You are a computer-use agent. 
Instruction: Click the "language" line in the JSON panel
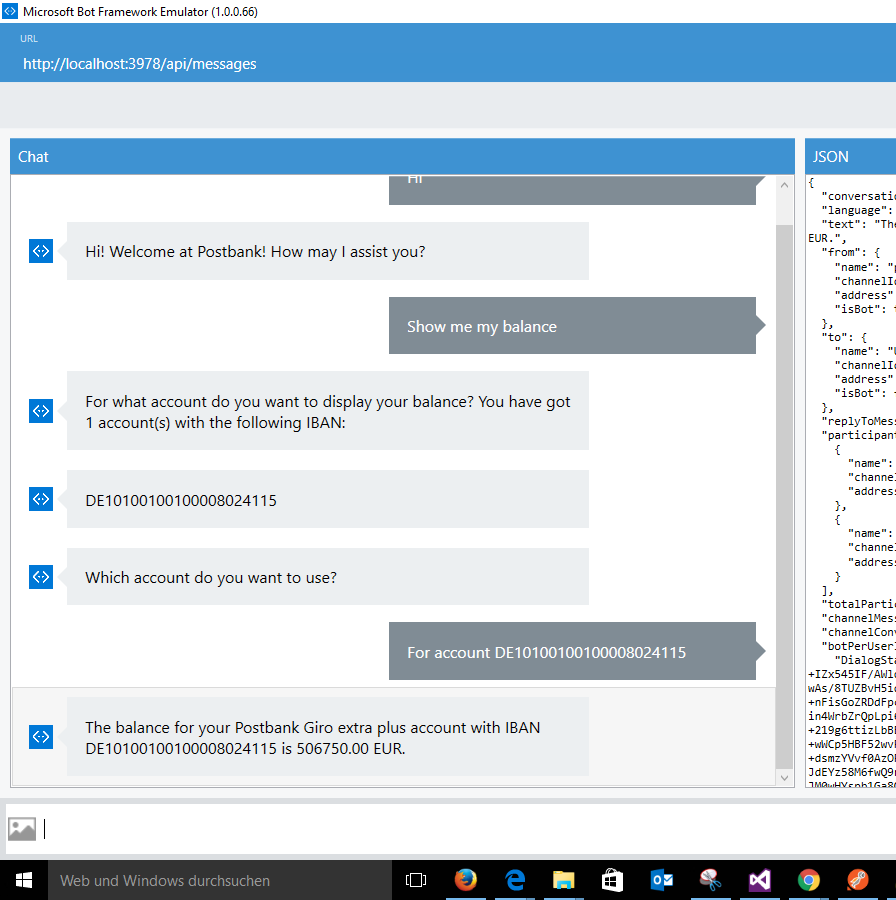858,210
